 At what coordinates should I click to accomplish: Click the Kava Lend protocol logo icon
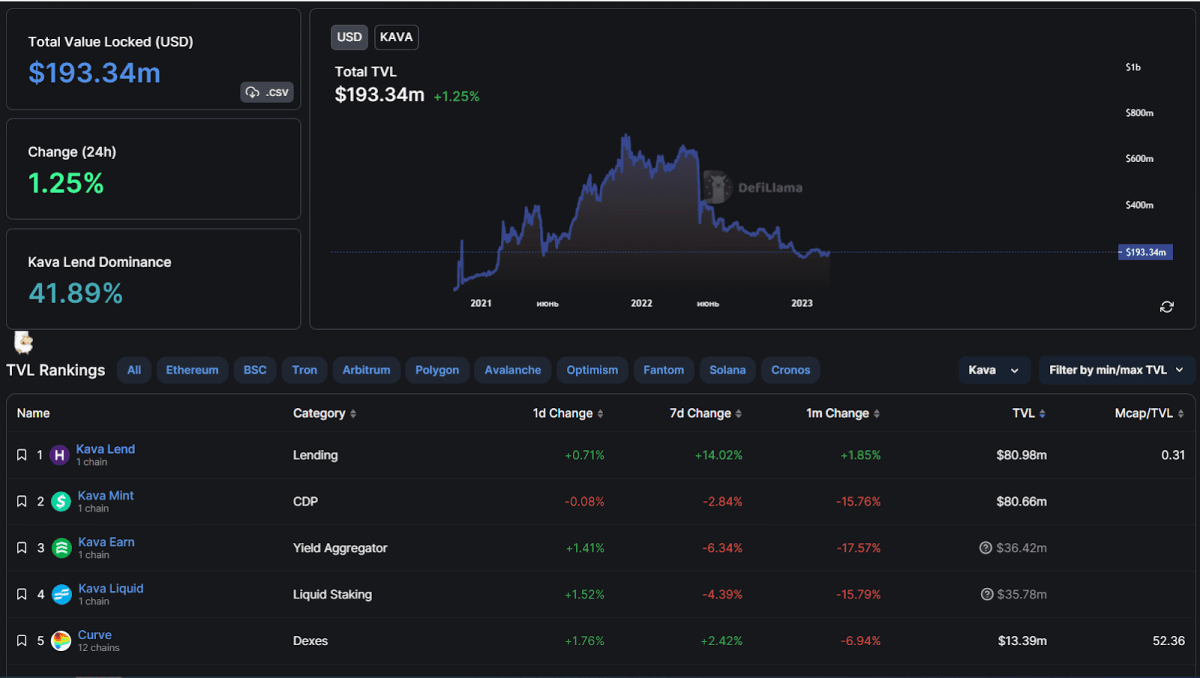(x=59, y=455)
